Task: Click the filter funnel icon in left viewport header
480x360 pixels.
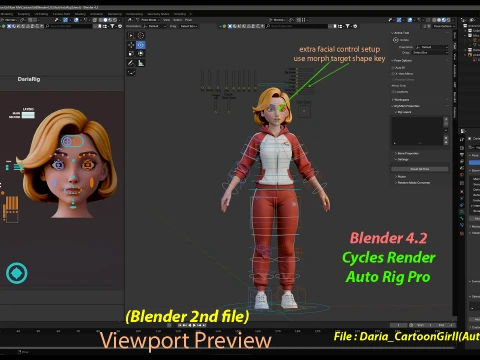Action: point(112,26)
